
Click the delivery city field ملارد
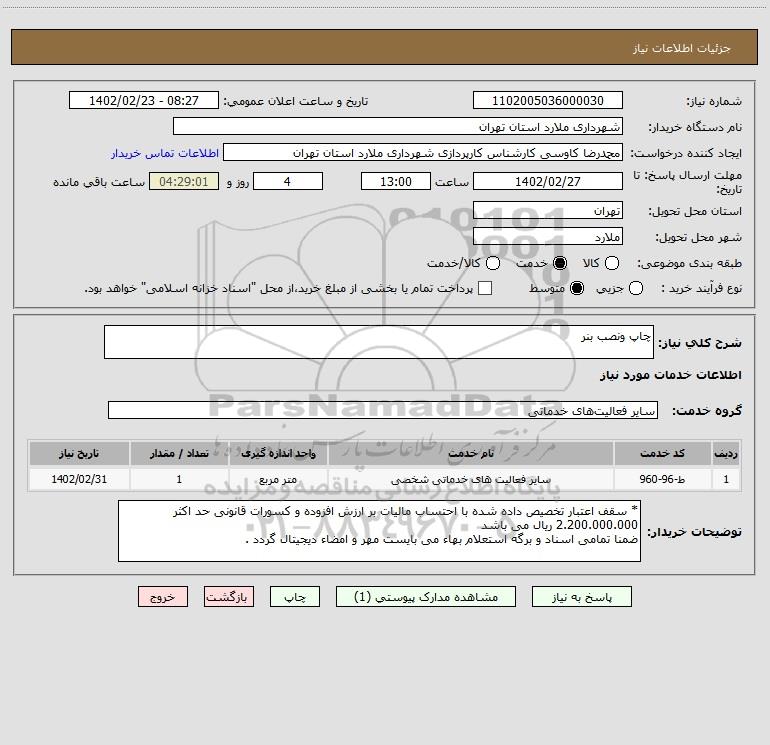point(548,236)
